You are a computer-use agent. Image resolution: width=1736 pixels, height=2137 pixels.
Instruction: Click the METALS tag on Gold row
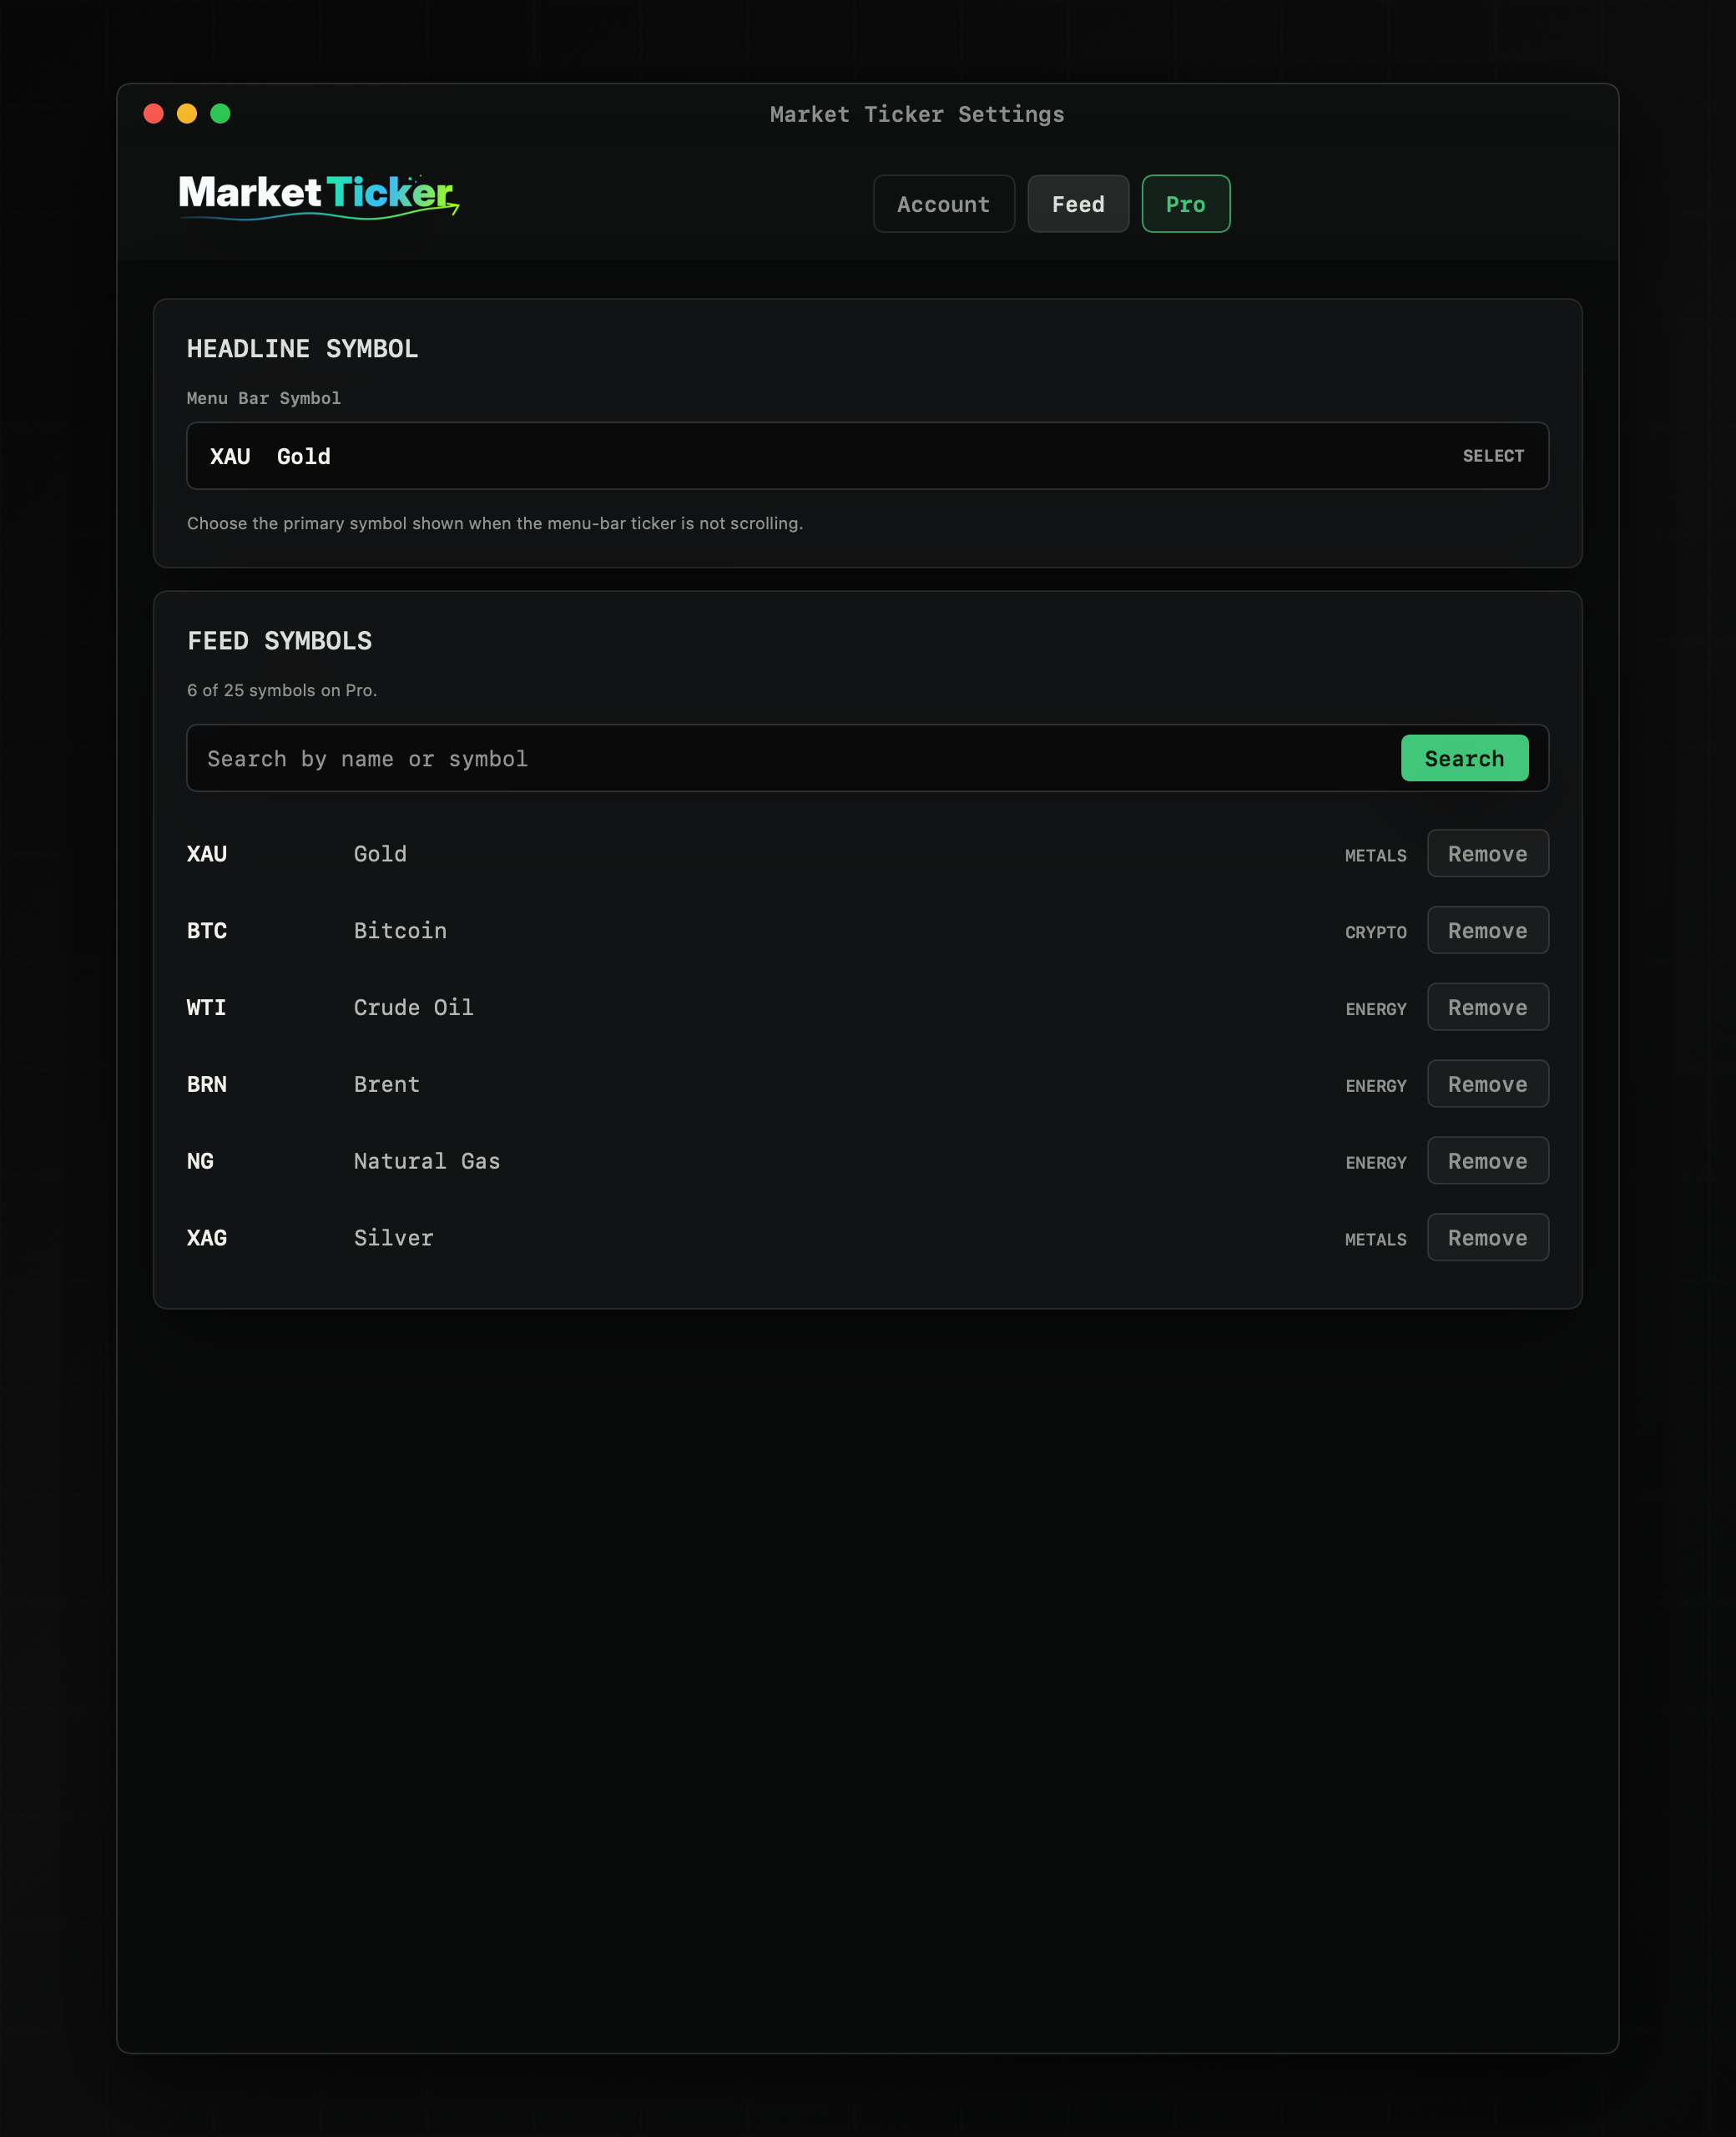tap(1375, 856)
